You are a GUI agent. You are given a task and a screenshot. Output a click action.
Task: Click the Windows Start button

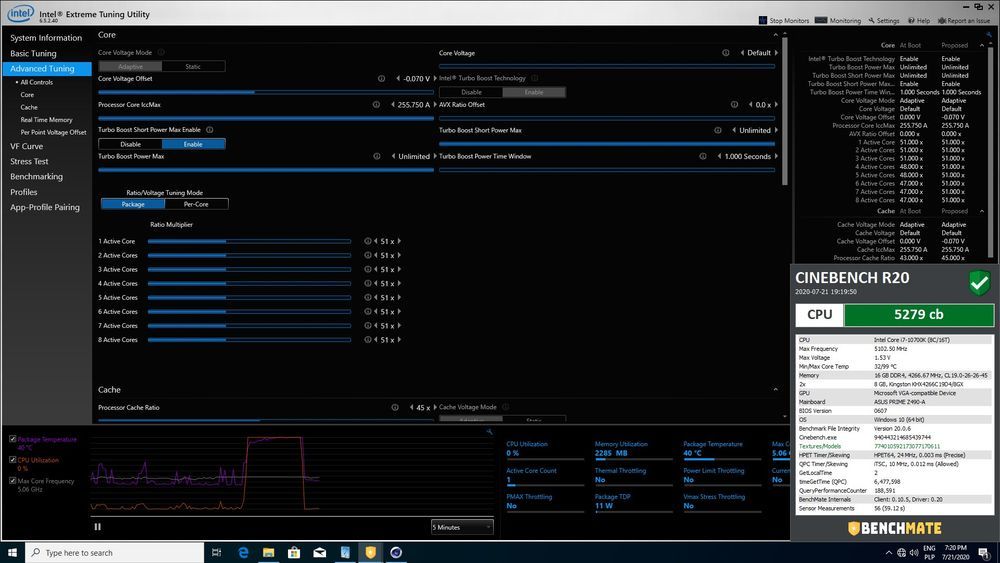click(x=12, y=553)
